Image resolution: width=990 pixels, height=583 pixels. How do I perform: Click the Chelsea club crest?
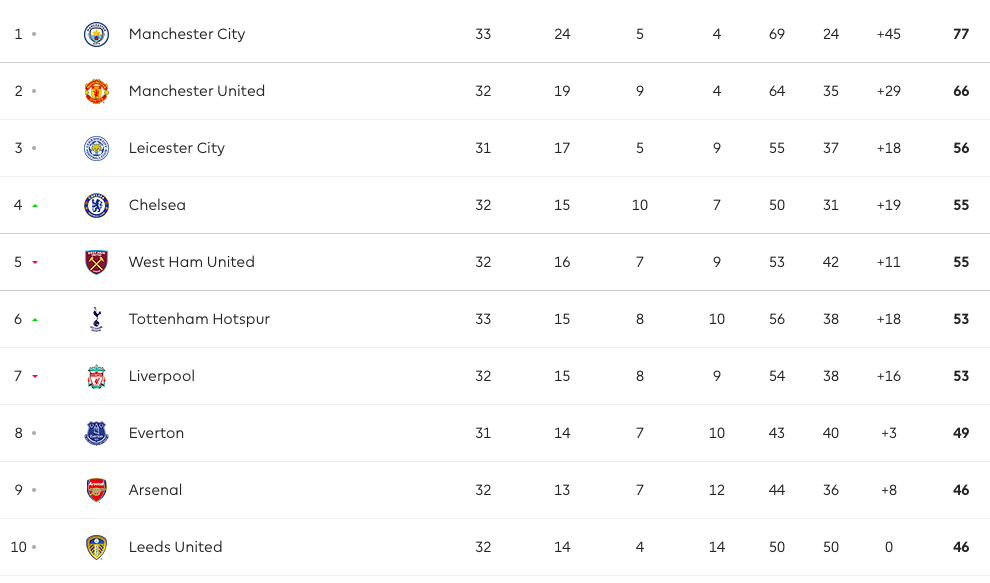point(97,205)
